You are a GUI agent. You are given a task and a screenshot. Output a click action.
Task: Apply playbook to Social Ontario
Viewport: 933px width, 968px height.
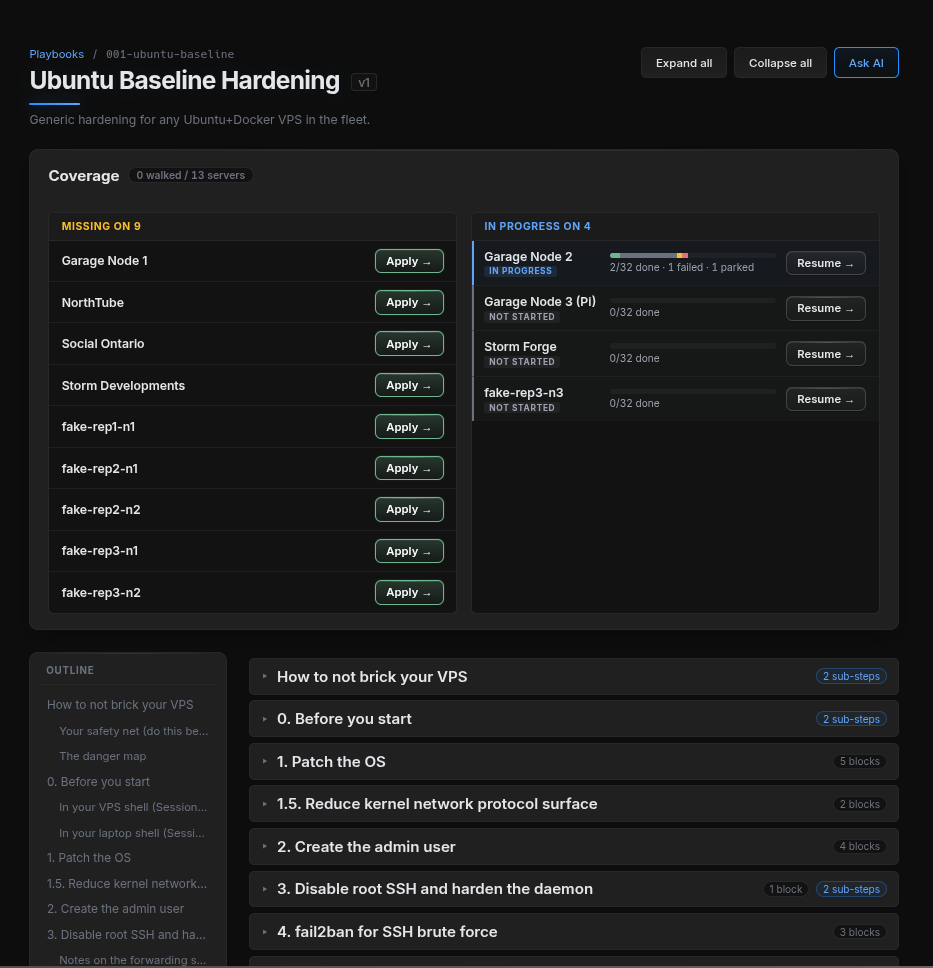pos(409,344)
